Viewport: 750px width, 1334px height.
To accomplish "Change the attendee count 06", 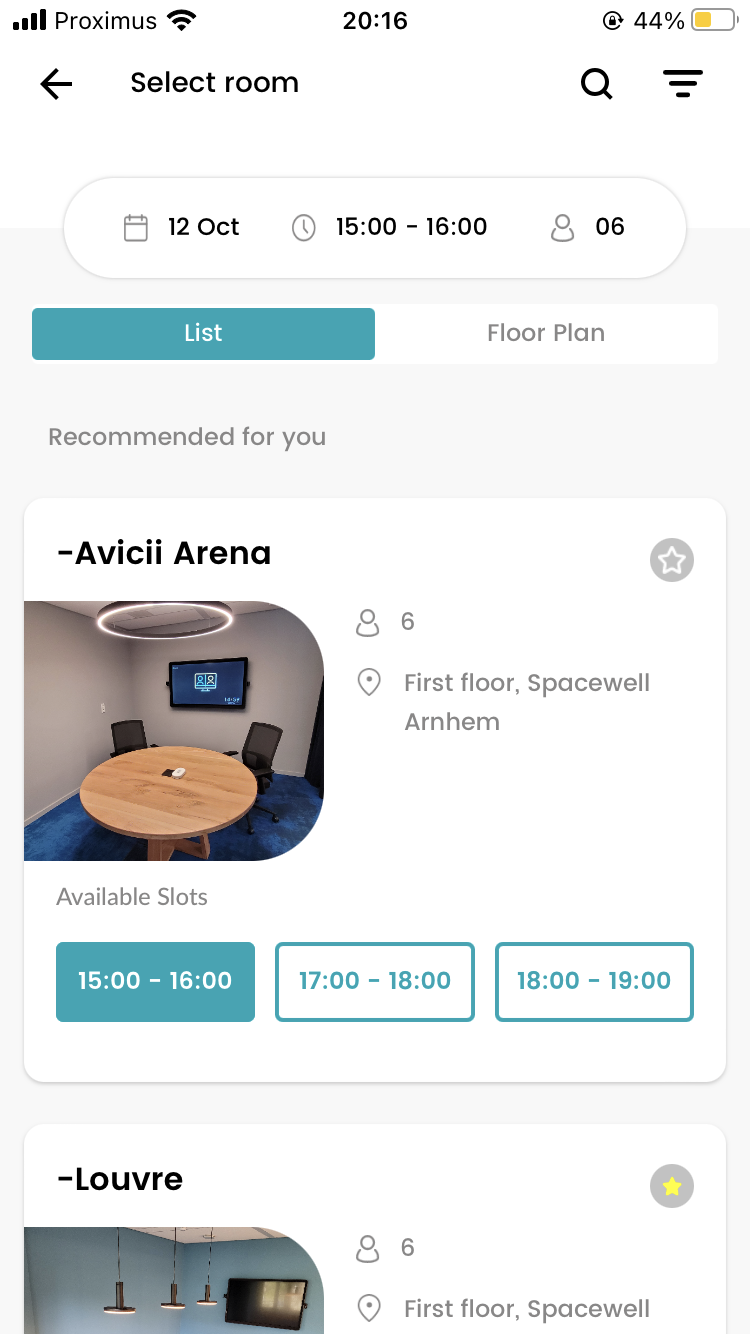I will coord(610,228).
